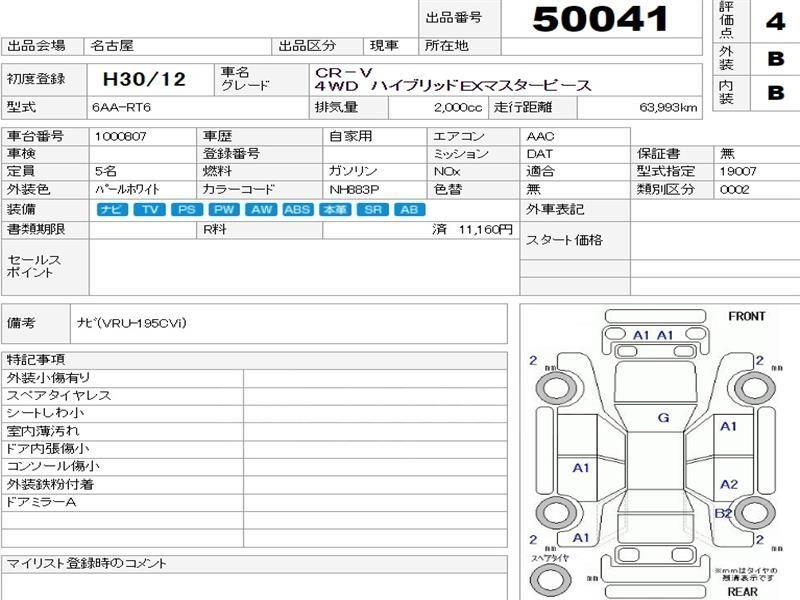The image size is (800, 600).
Task: Select the auction venue 名古屋
Action: (x=112, y=46)
